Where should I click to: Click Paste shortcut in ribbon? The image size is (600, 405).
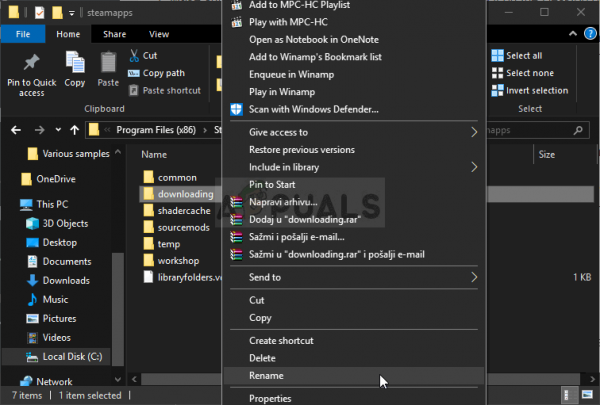click(x=165, y=91)
